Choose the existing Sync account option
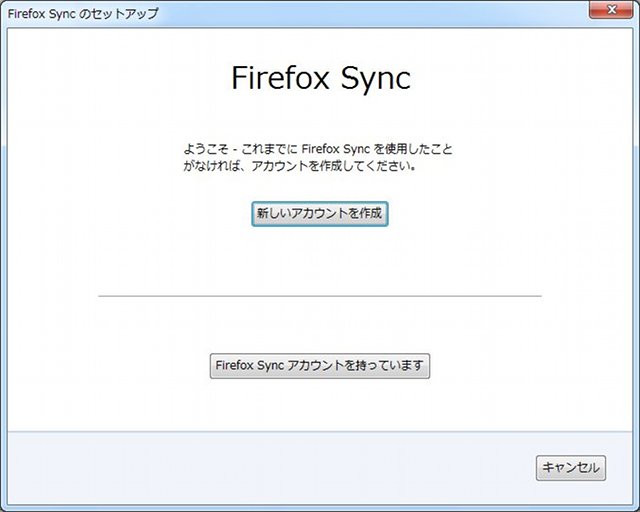 click(x=320, y=366)
